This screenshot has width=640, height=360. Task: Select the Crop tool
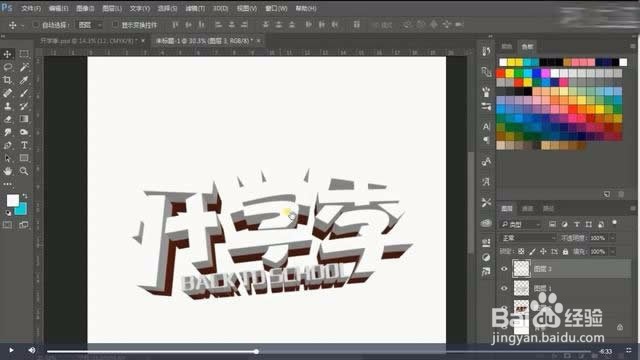tap(7, 80)
